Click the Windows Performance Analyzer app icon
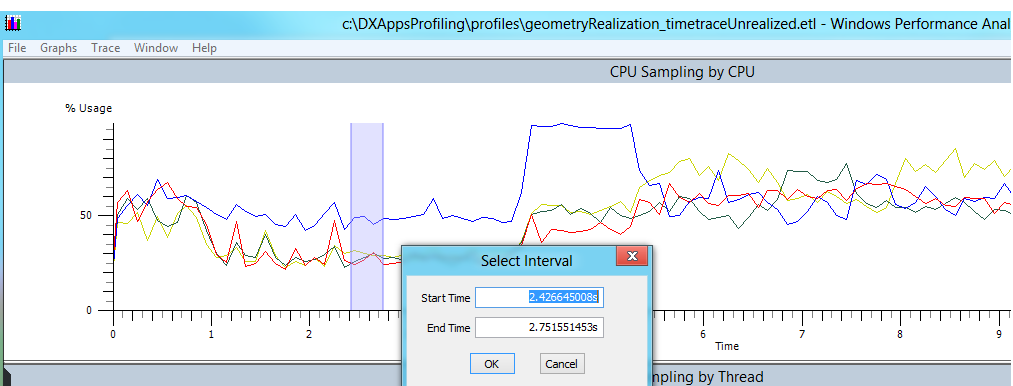The width and height of the screenshot is (1013, 386). (x=13, y=23)
